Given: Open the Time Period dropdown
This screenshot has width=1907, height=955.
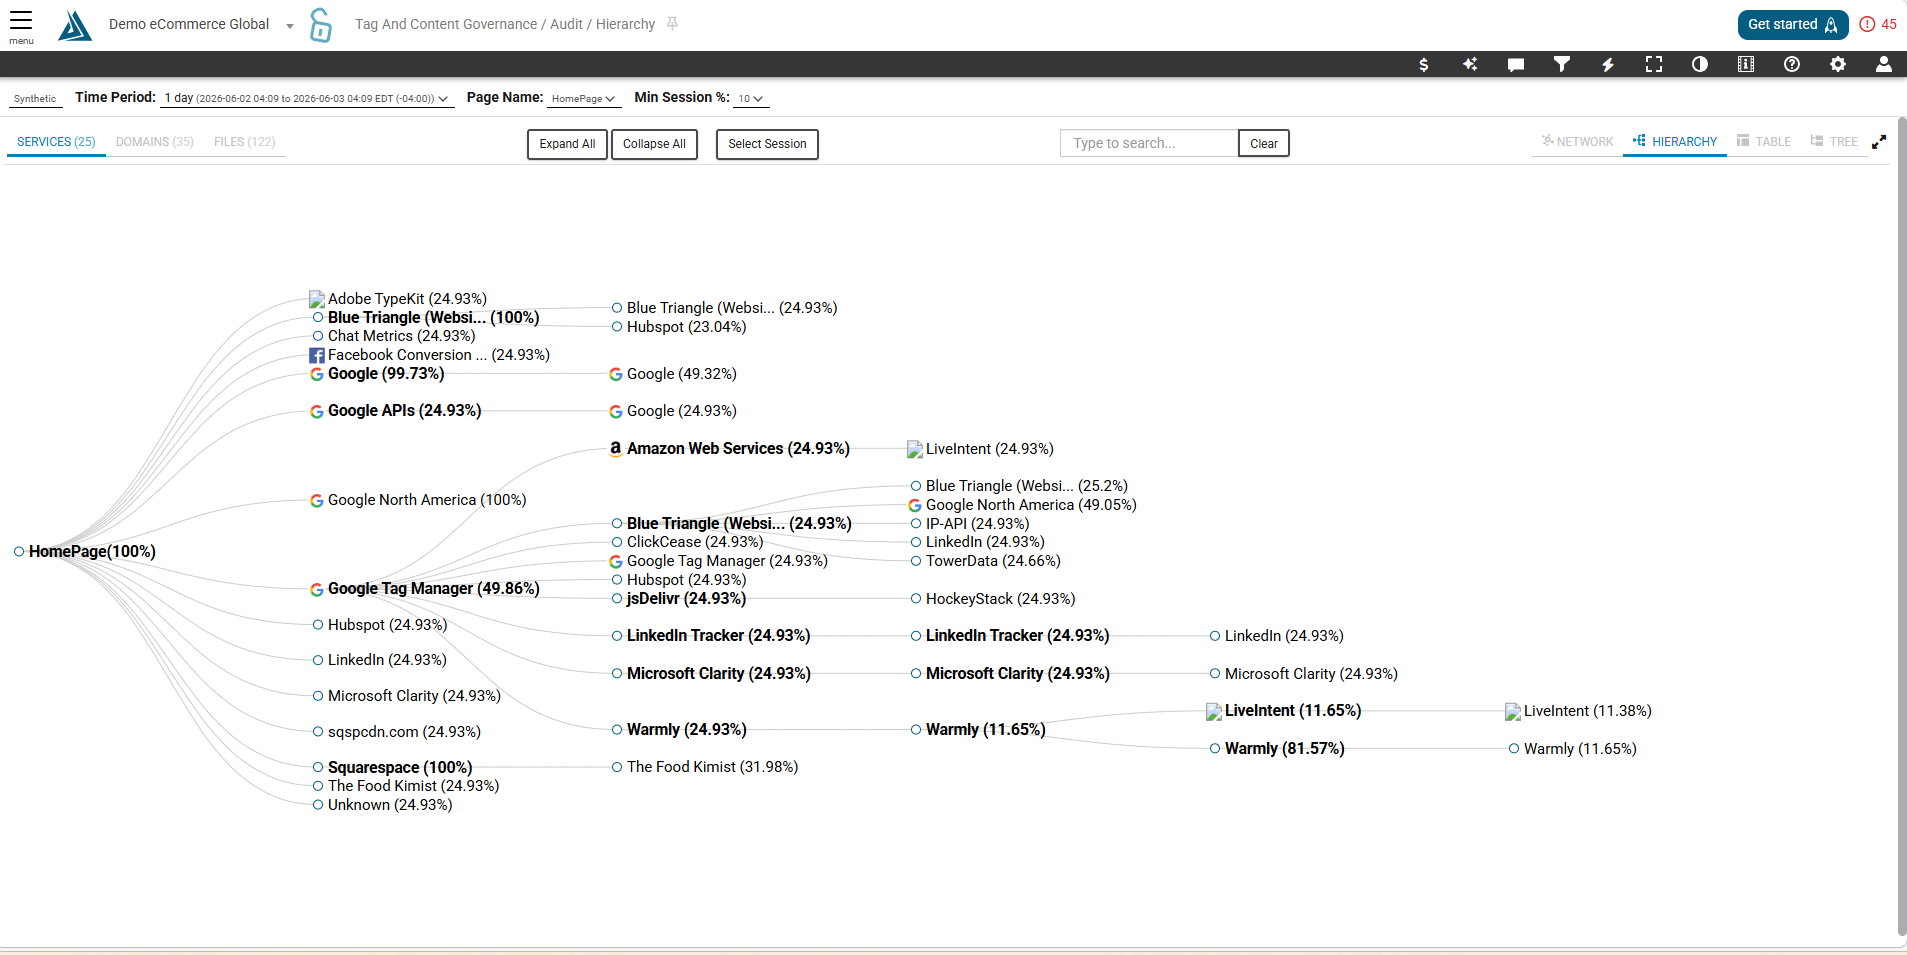Looking at the screenshot, I should [307, 99].
